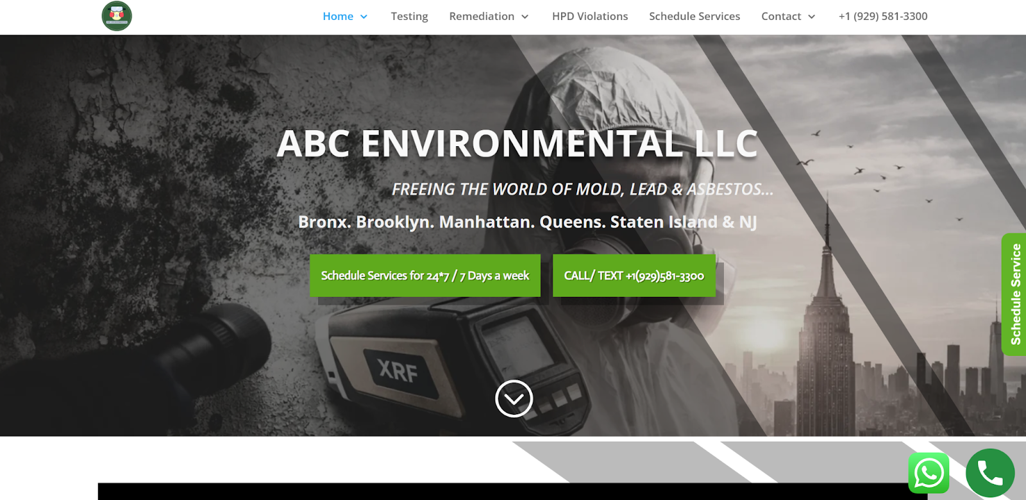
Task: Click the Bronx, Brooklyn, Manhattan locations line
Action: point(527,222)
